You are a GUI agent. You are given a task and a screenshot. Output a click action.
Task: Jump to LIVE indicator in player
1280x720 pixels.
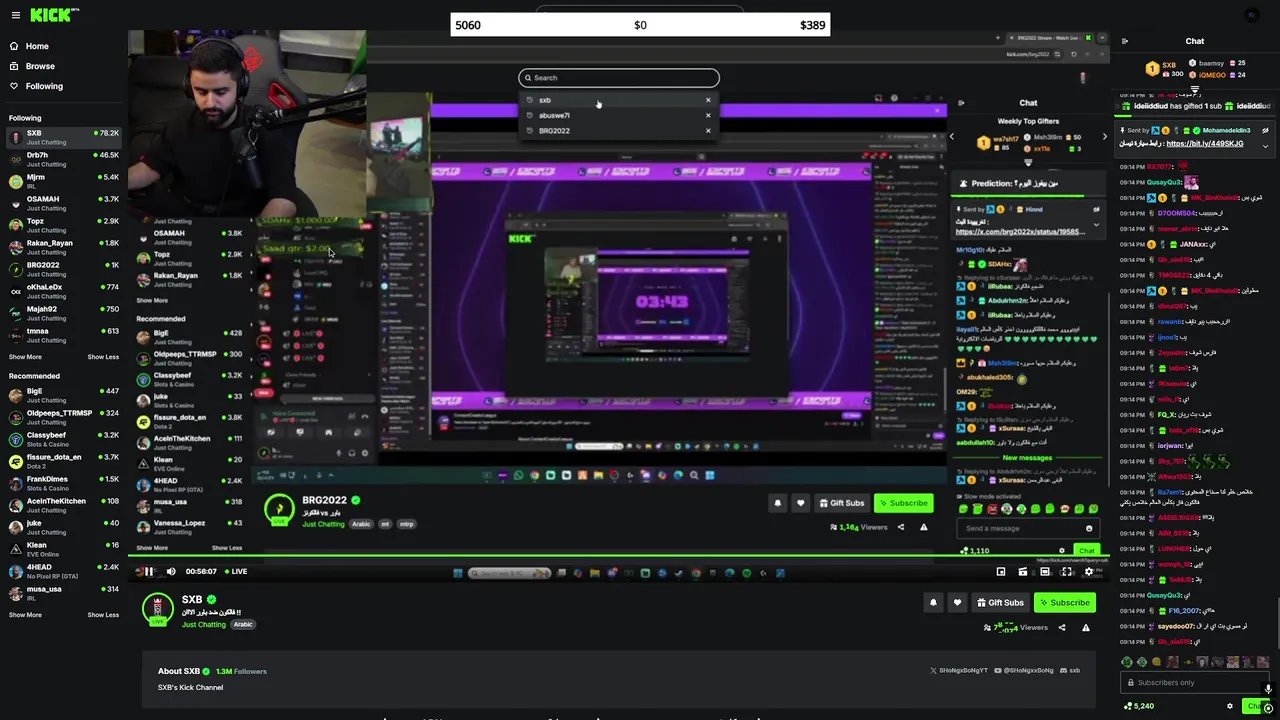pos(235,572)
